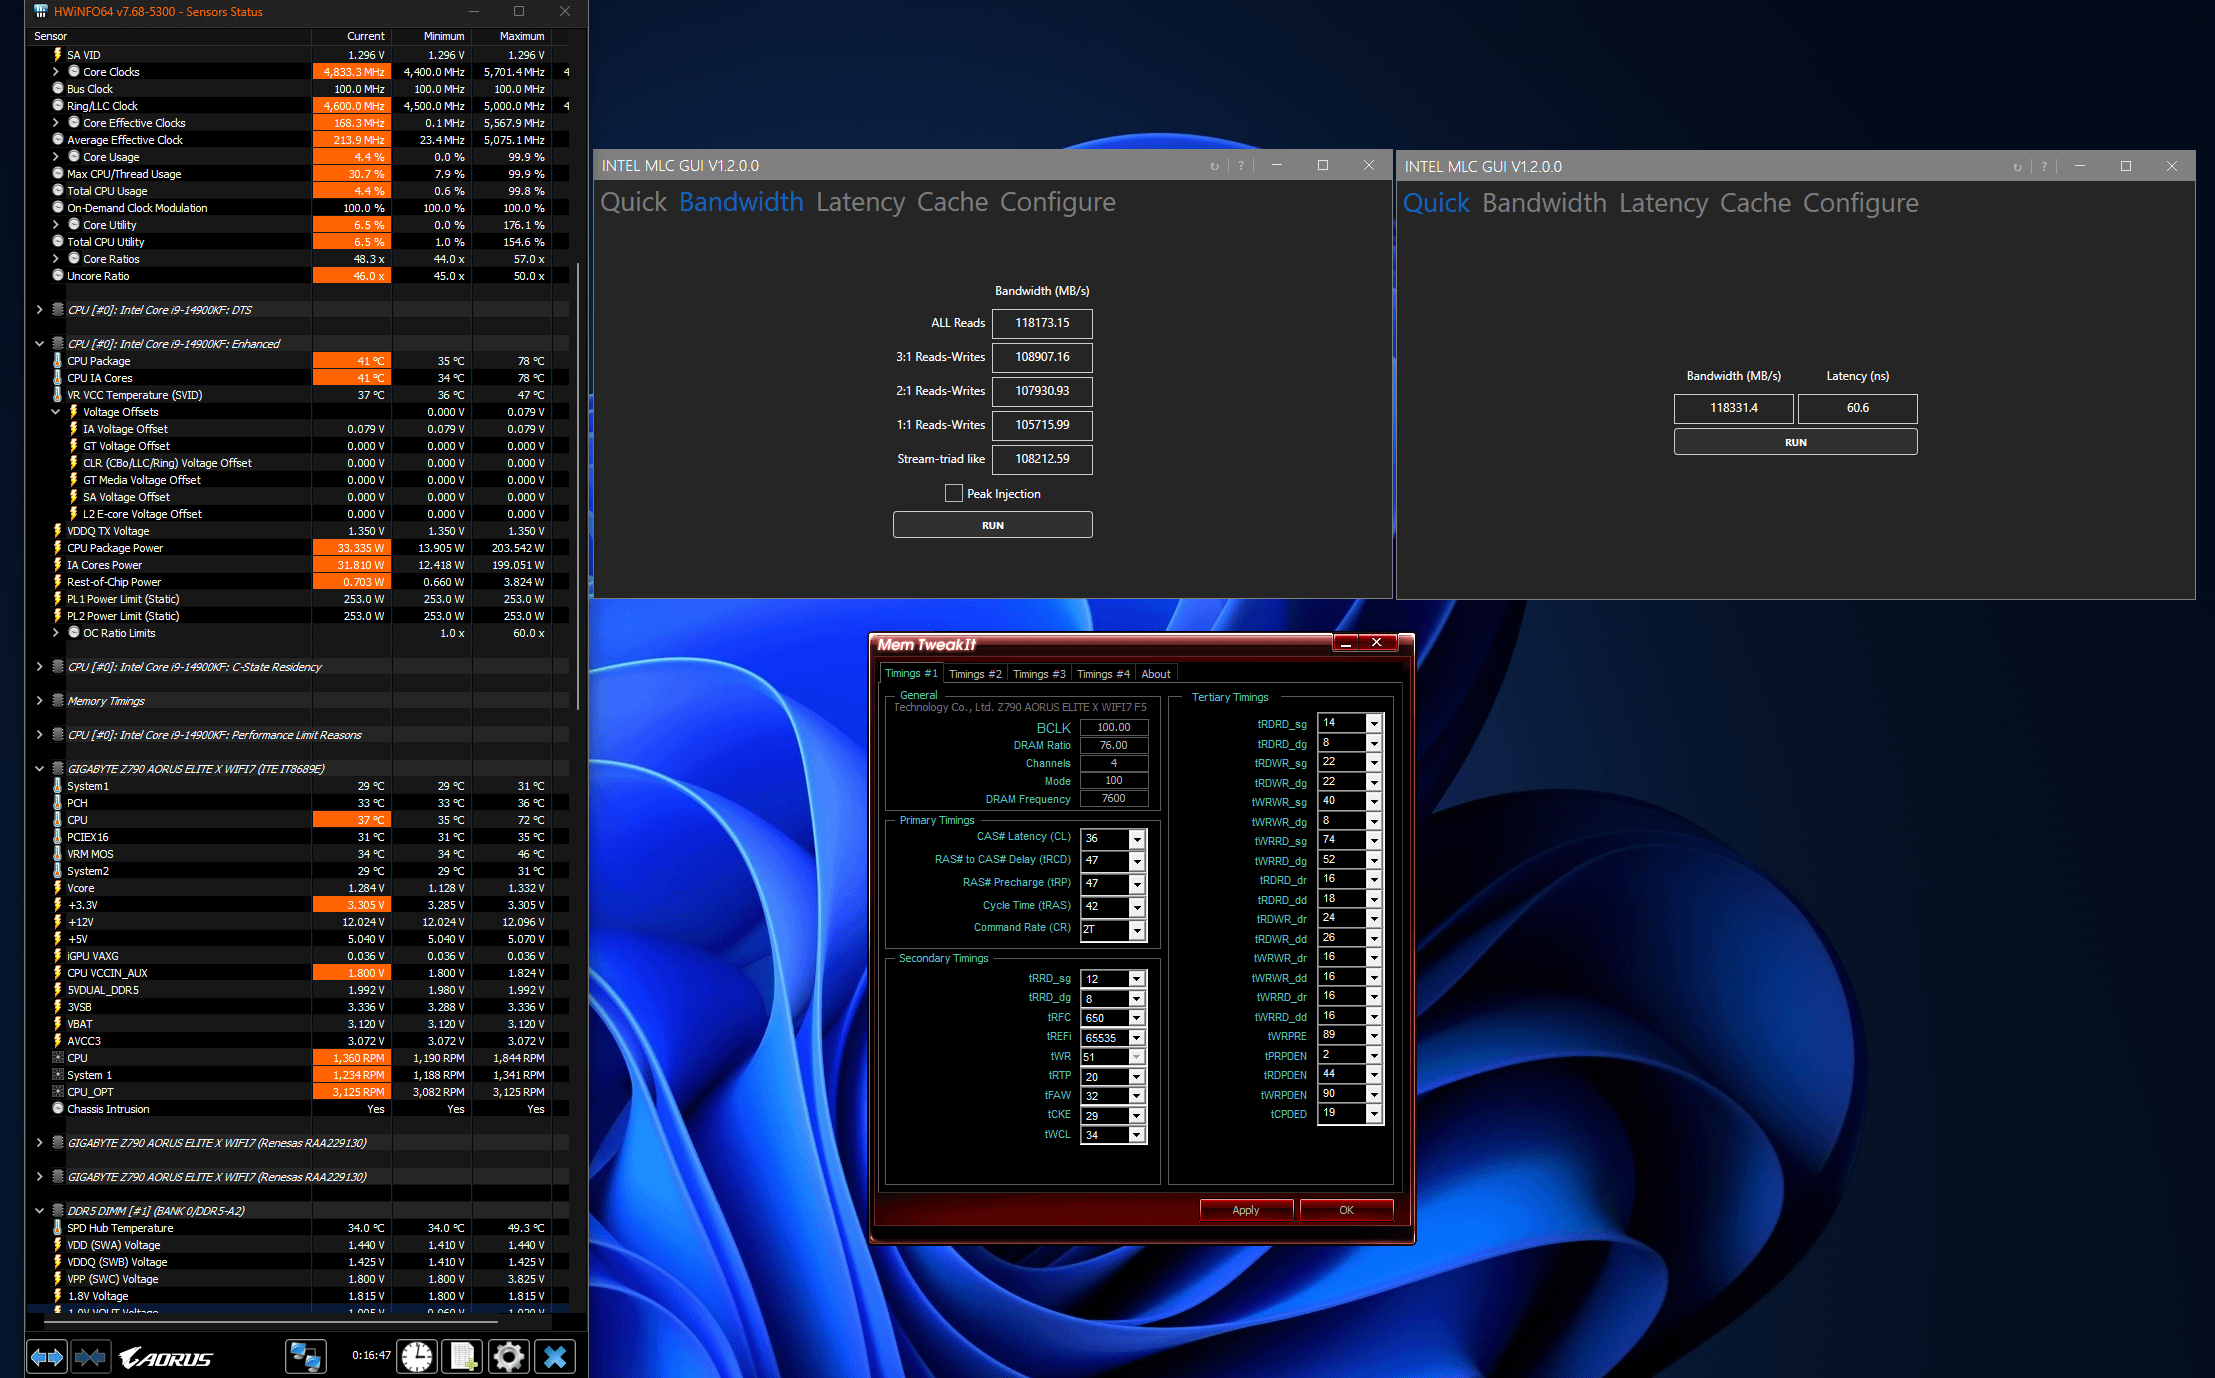Select the 'CPU VCCIN_AUX' sensor row
This screenshot has width=2215, height=1378.
coord(299,973)
